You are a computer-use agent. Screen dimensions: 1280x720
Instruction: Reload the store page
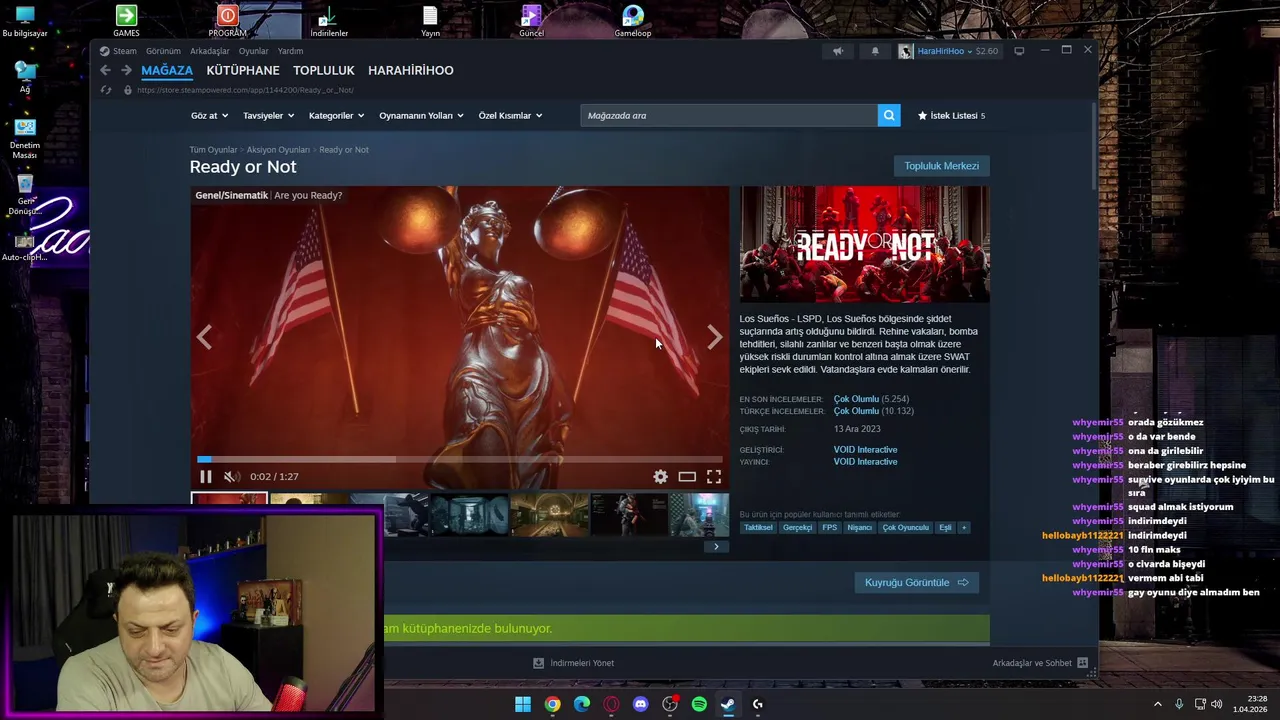pyautogui.click(x=105, y=90)
